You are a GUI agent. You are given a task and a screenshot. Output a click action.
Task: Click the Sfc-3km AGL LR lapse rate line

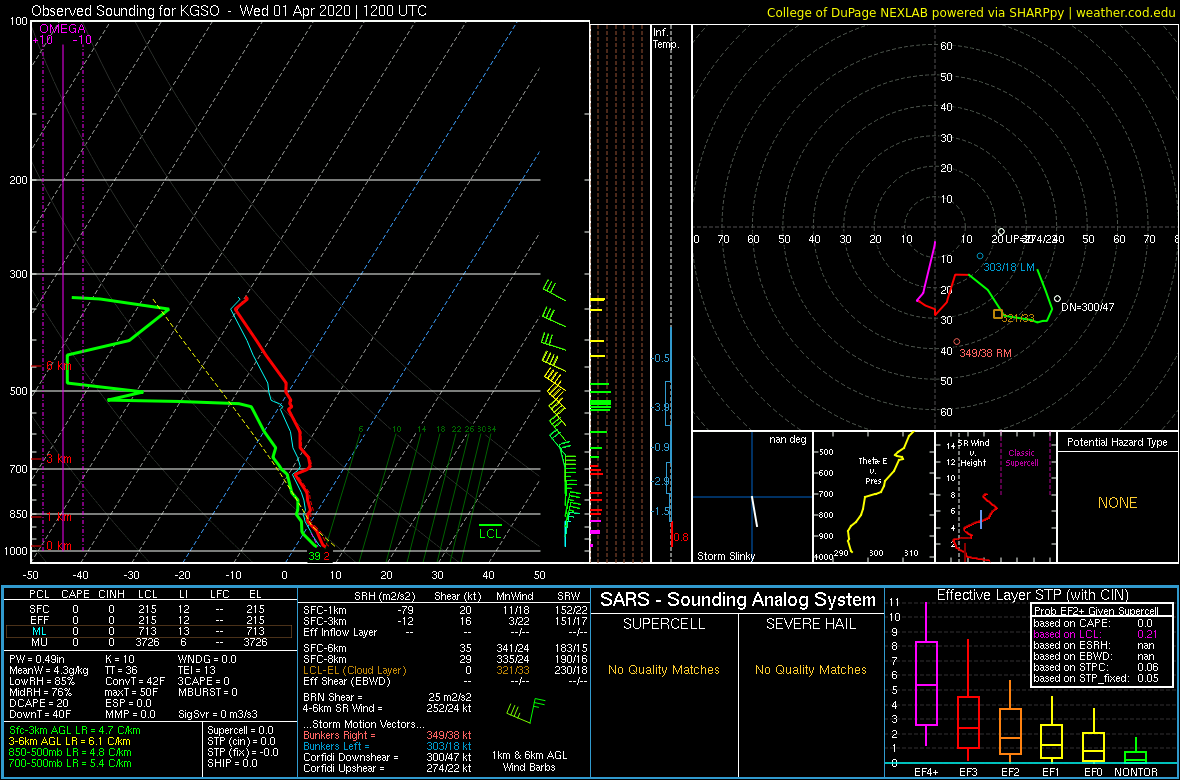[75, 730]
